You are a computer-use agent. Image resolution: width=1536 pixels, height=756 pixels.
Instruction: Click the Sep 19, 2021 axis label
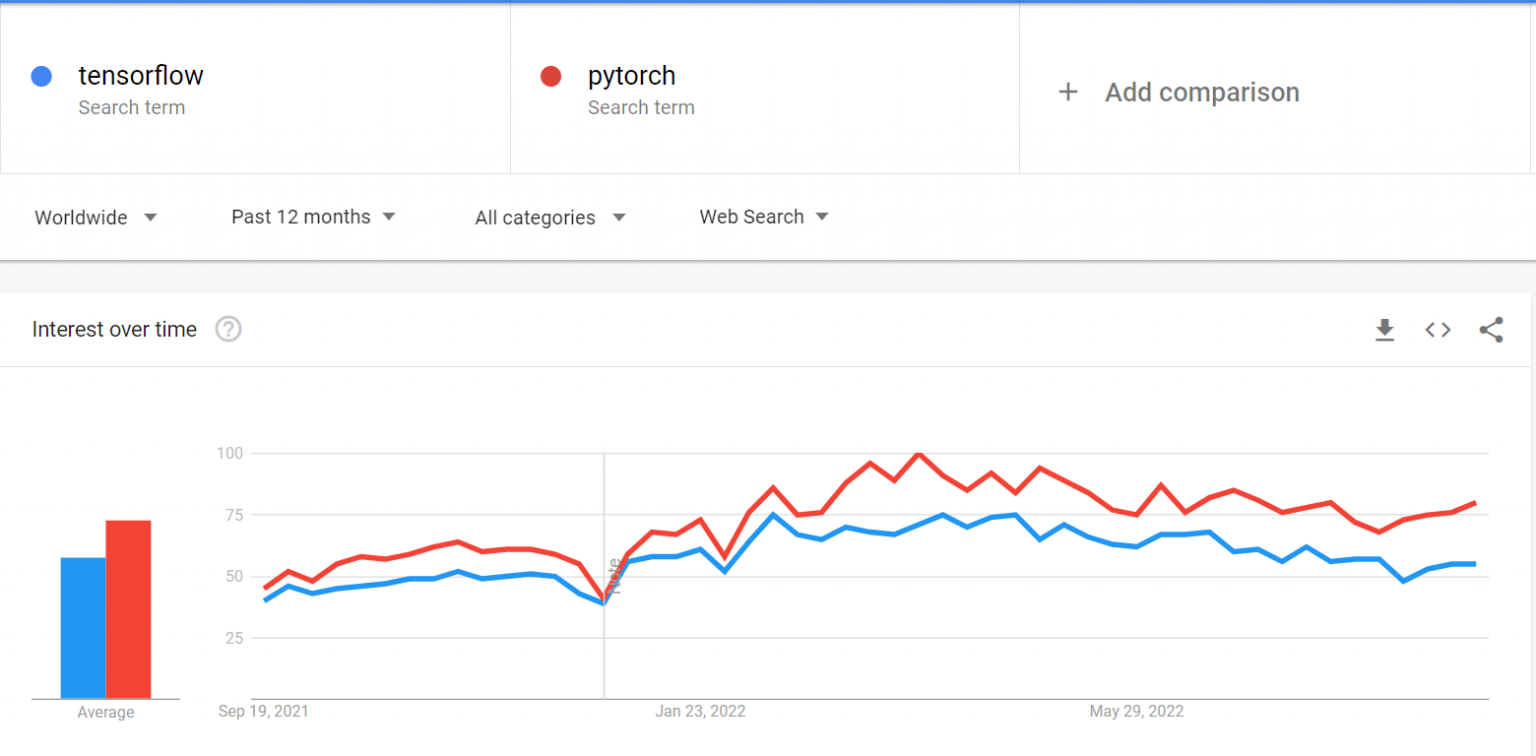pos(263,711)
